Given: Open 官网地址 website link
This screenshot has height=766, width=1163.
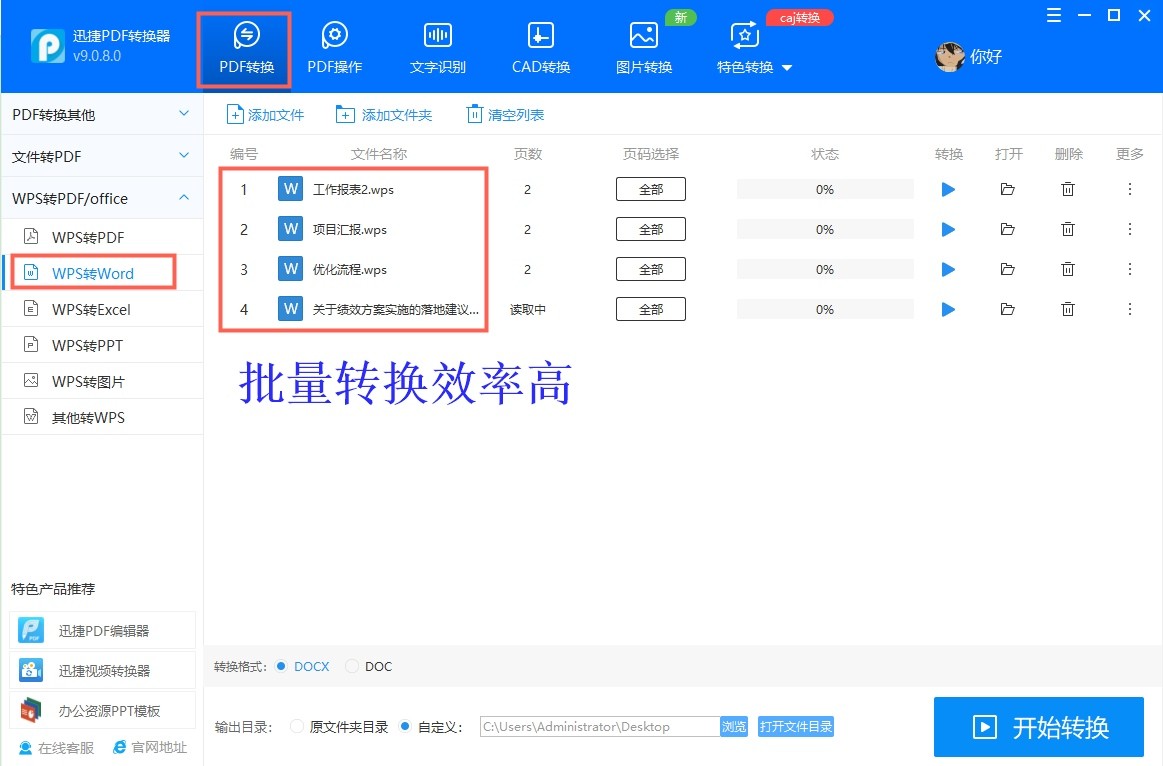Looking at the screenshot, I should 150,747.
